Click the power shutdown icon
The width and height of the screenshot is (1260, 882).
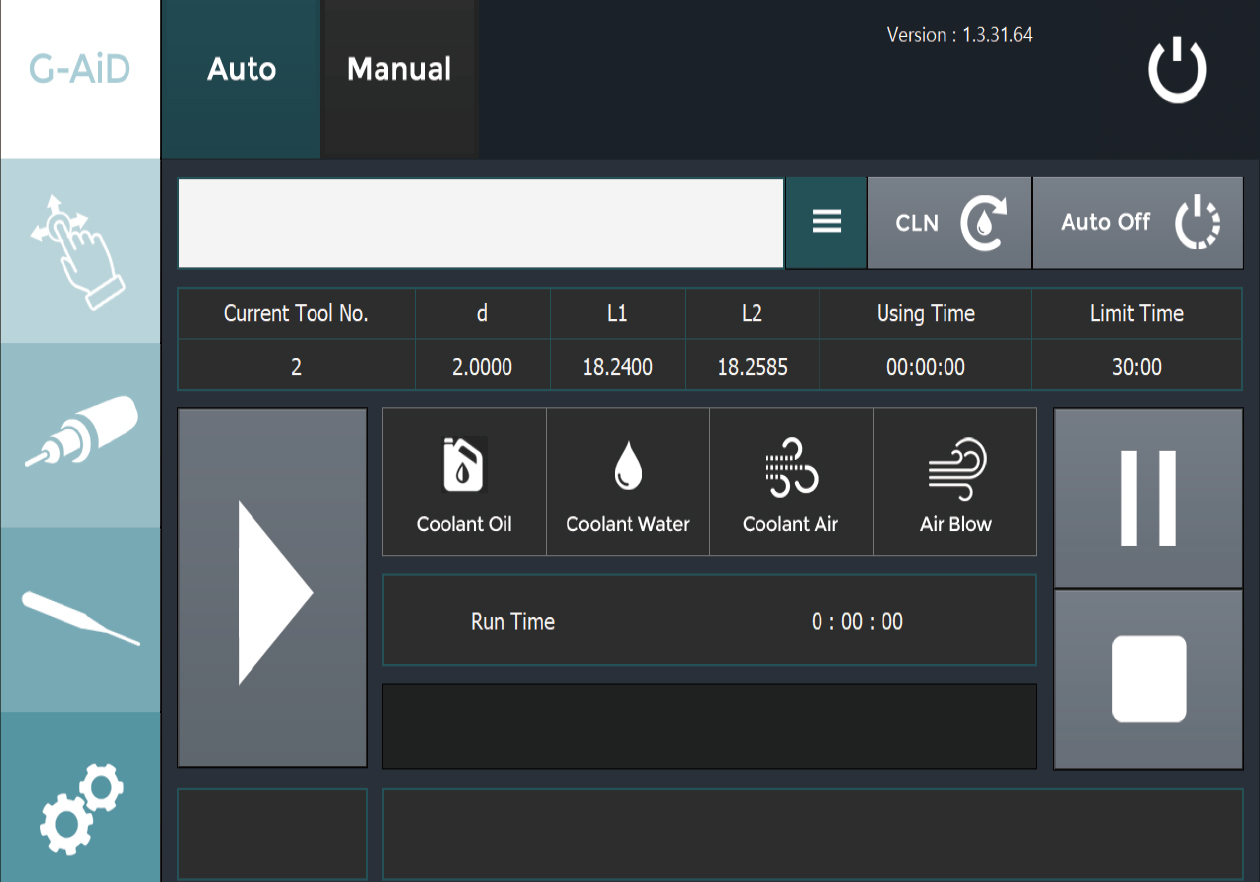coord(1177,70)
